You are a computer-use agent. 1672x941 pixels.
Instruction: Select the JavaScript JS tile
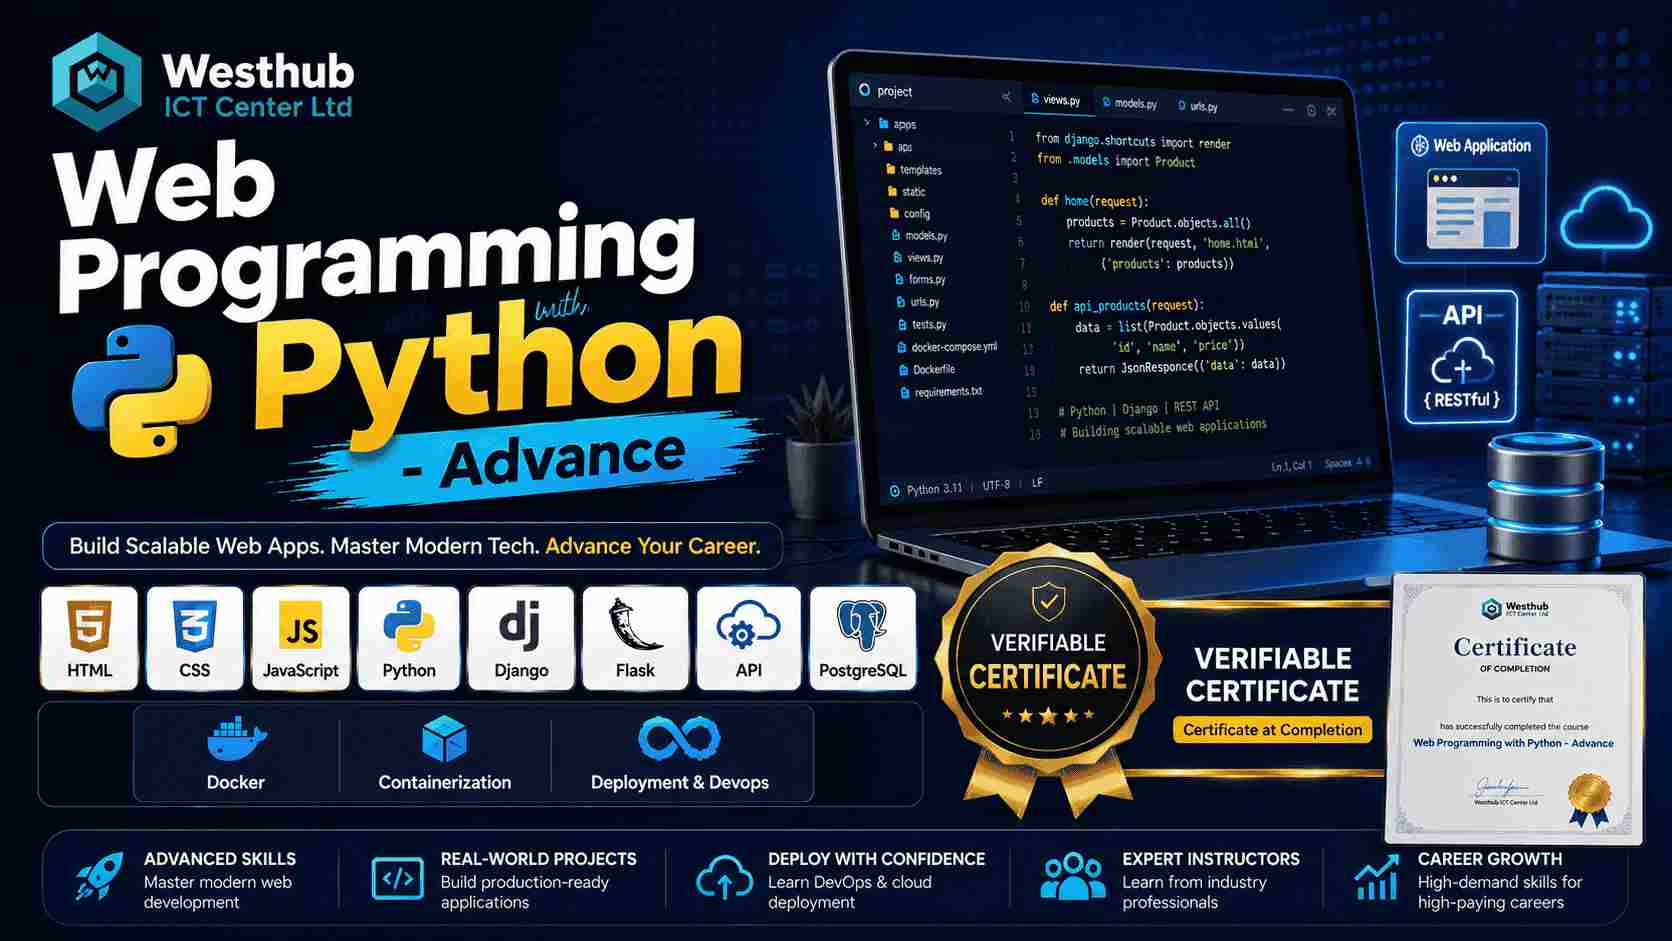pos(301,638)
